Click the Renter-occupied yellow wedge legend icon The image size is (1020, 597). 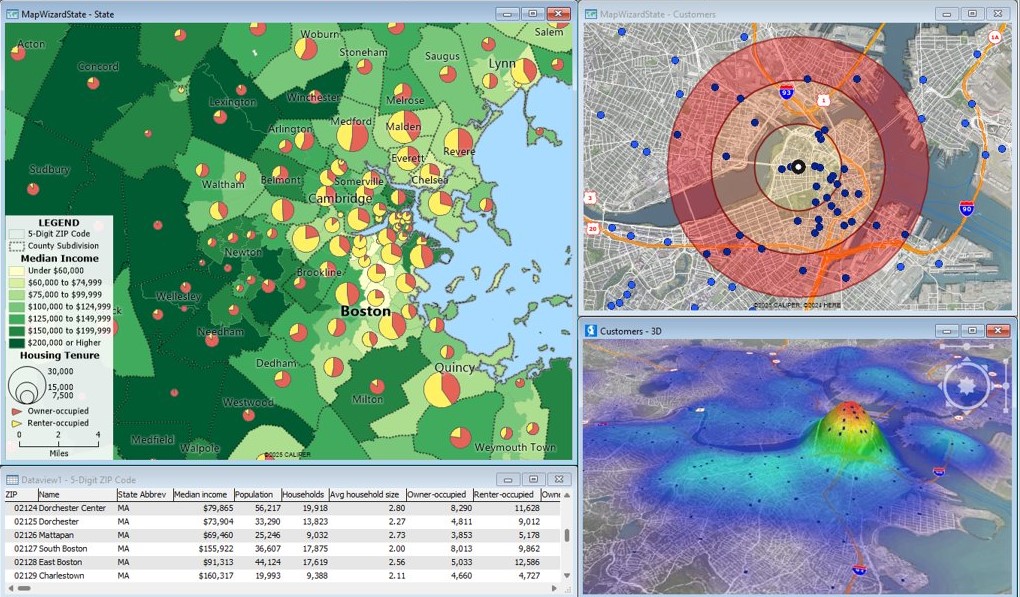click(17, 423)
